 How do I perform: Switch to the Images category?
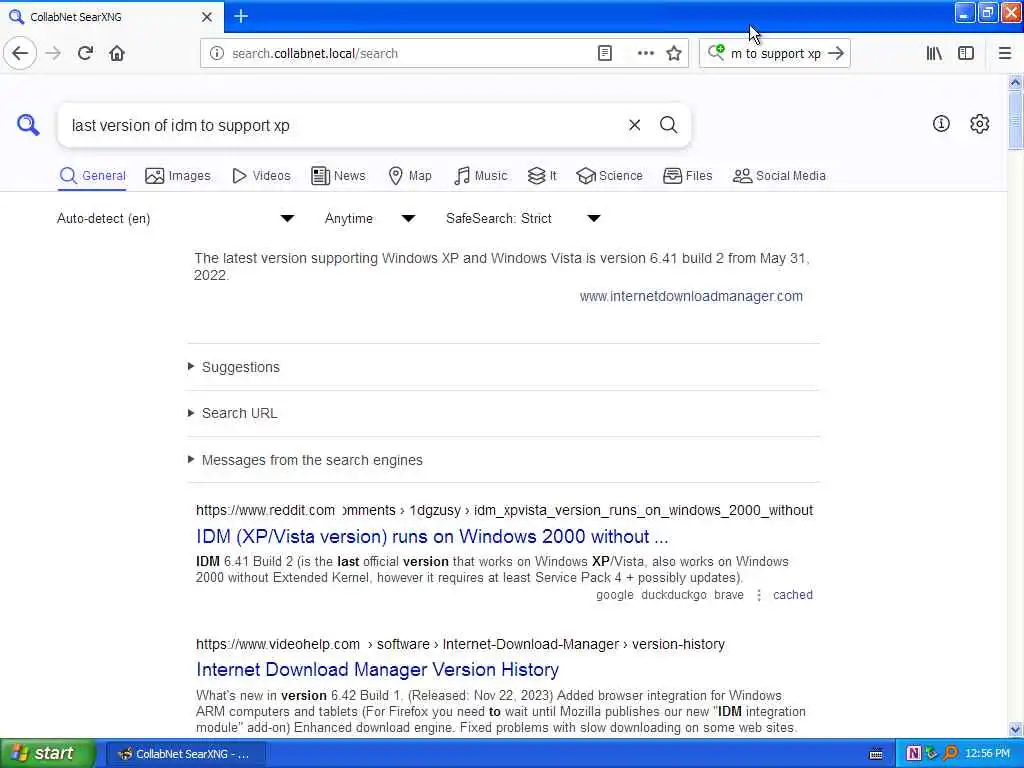click(178, 176)
